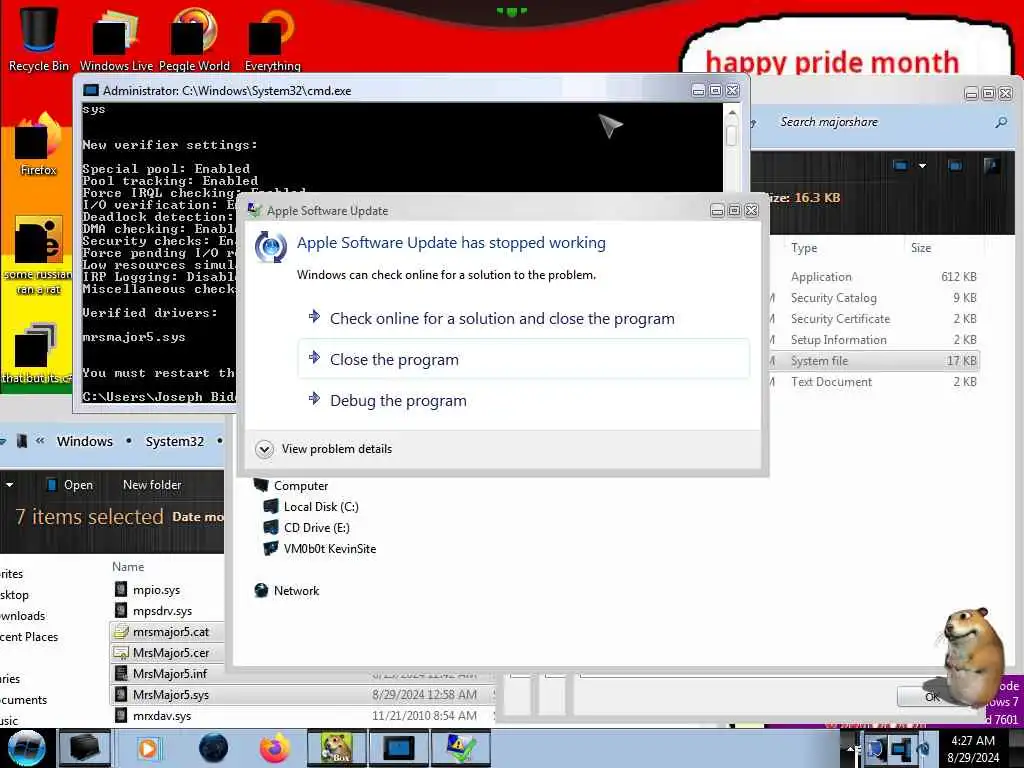Click the cmd.exe title bar icon
1024x768 pixels.
tap(91, 90)
